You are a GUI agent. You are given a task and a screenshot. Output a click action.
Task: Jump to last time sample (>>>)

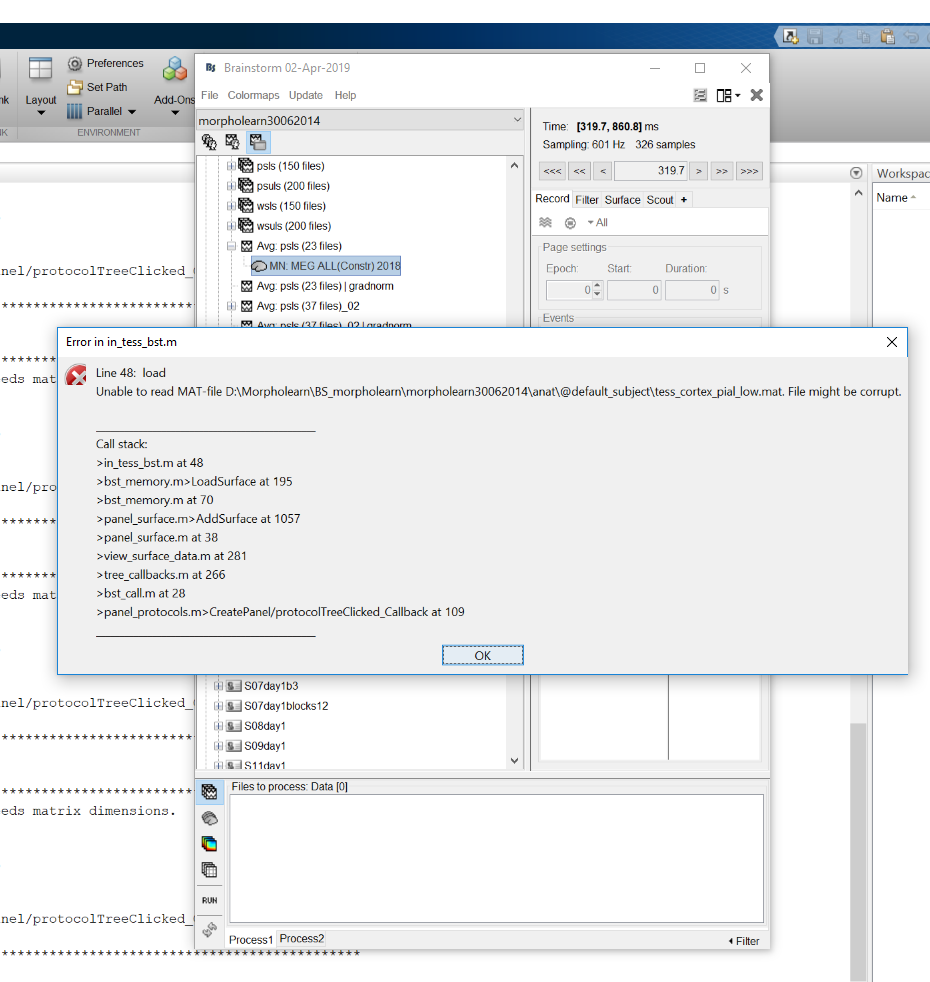point(749,171)
